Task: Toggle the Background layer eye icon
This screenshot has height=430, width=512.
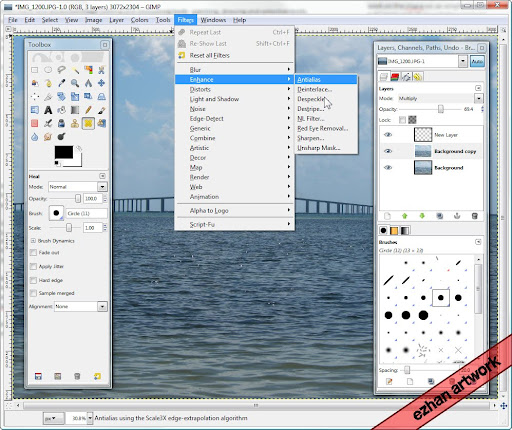Action: tap(388, 167)
